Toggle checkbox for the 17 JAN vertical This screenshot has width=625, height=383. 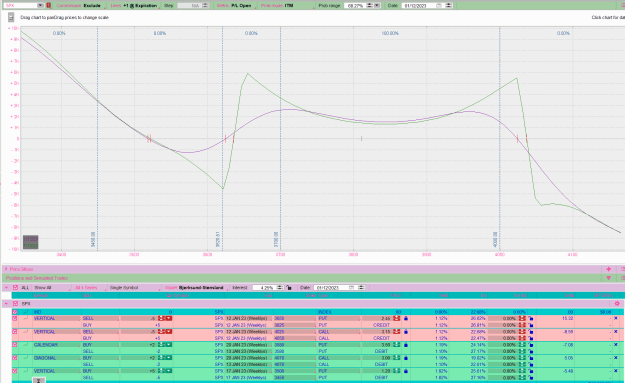click(x=15, y=371)
